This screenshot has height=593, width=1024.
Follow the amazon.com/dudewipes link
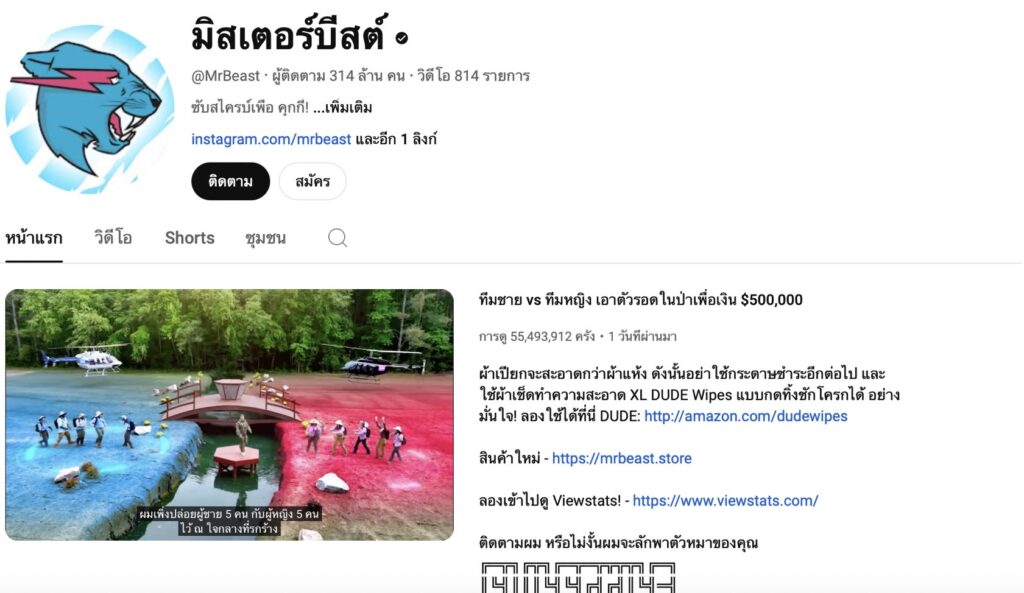[746, 416]
